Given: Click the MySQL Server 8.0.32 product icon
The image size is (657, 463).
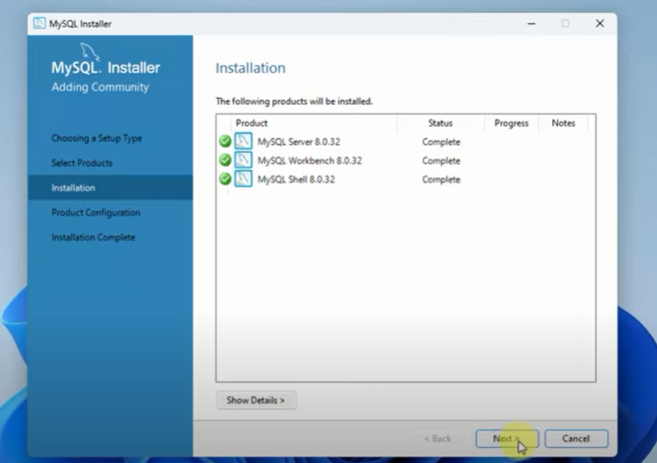Looking at the screenshot, I should click(243, 141).
